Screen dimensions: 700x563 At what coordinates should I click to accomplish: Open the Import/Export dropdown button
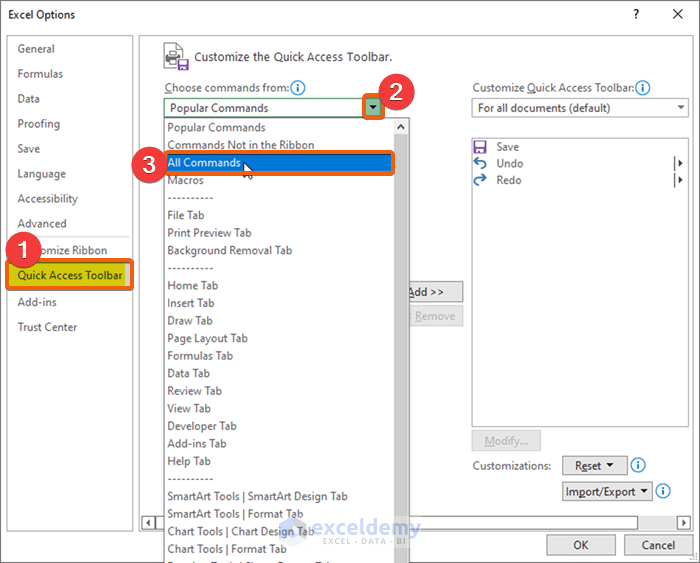pyautogui.click(x=607, y=492)
